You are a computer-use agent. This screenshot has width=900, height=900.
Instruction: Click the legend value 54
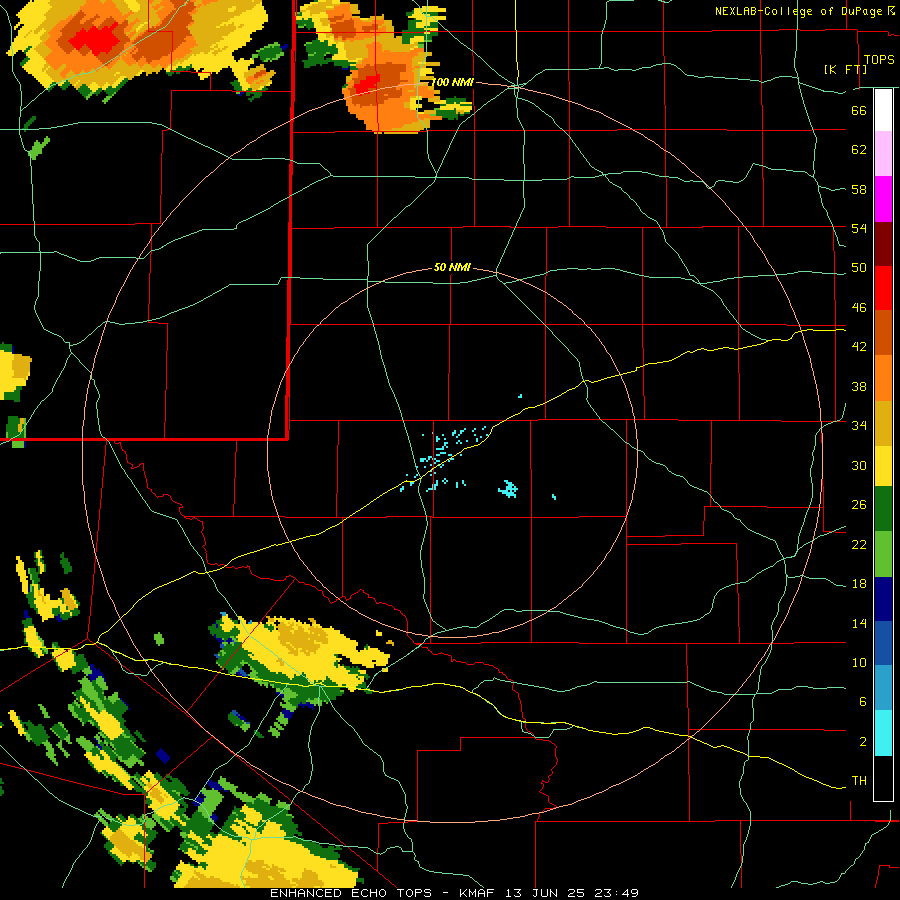pyautogui.click(x=859, y=228)
